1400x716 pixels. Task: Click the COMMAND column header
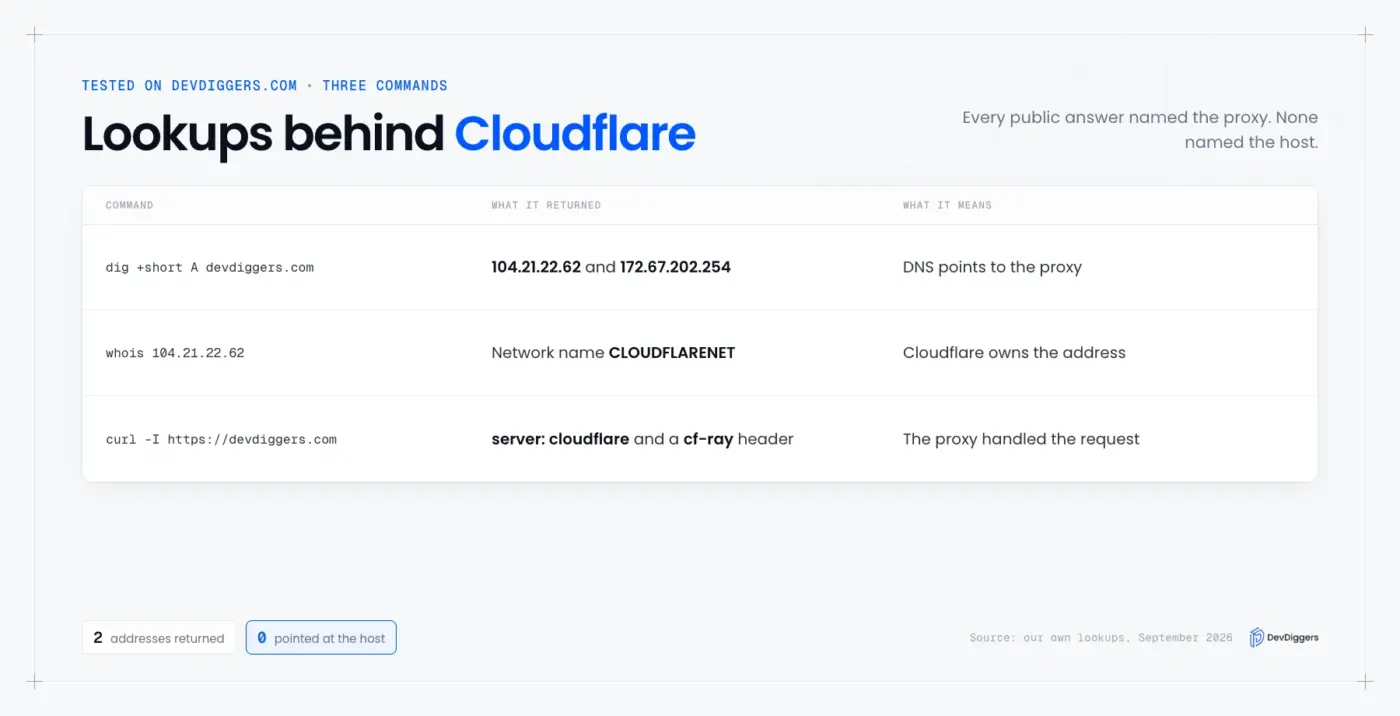point(130,205)
